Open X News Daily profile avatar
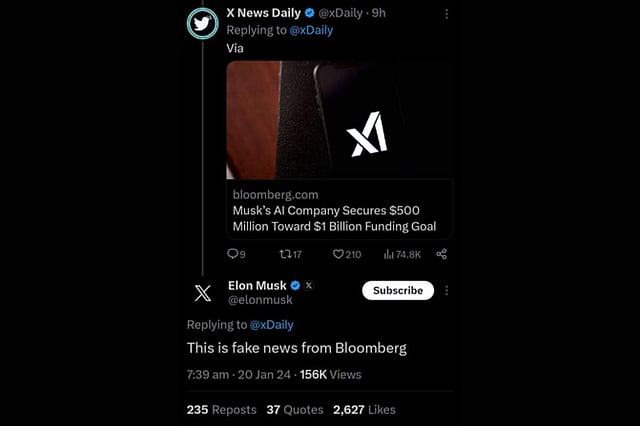 (x=203, y=27)
